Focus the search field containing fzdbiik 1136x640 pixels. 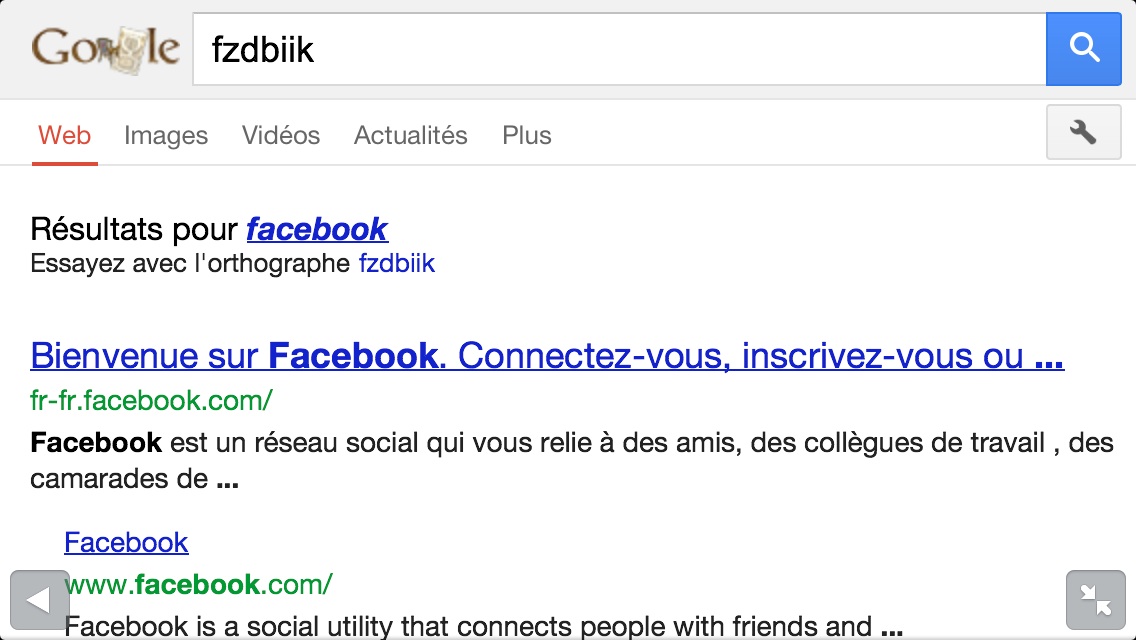point(618,49)
